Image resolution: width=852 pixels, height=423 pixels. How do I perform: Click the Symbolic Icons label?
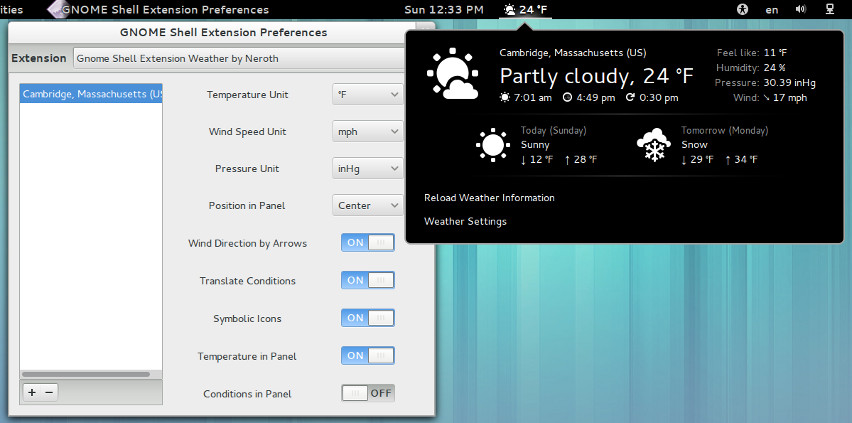247,319
